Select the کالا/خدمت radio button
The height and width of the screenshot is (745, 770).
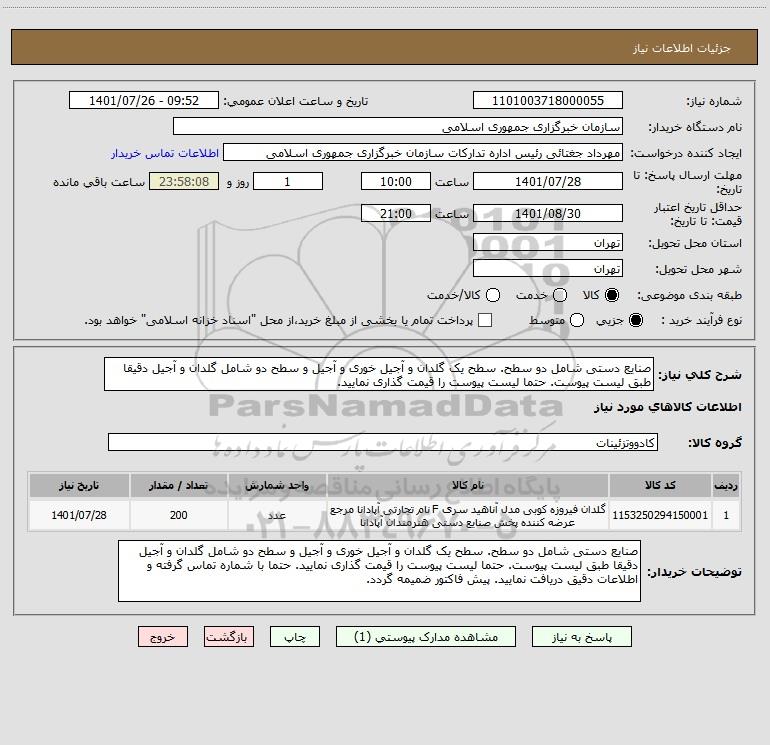click(x=493, y=295)
